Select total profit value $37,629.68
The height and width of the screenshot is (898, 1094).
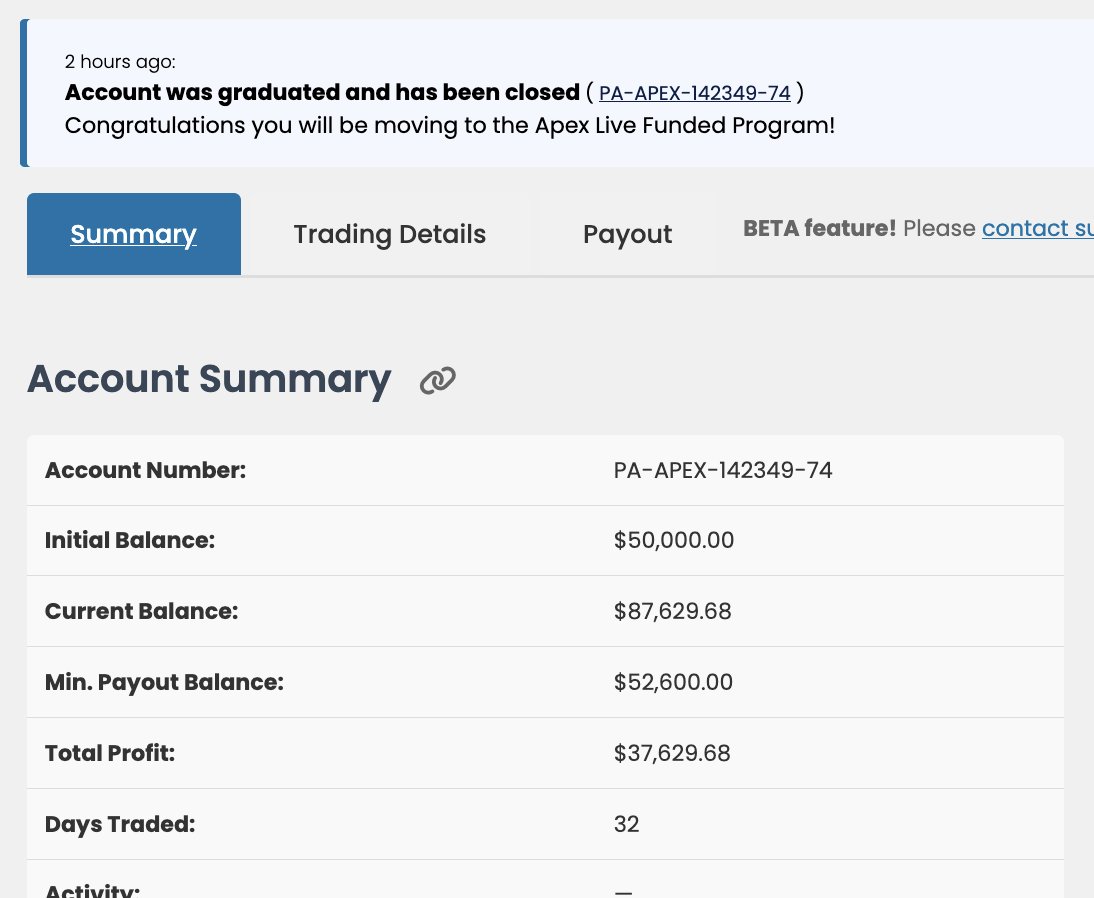(672, 753)
